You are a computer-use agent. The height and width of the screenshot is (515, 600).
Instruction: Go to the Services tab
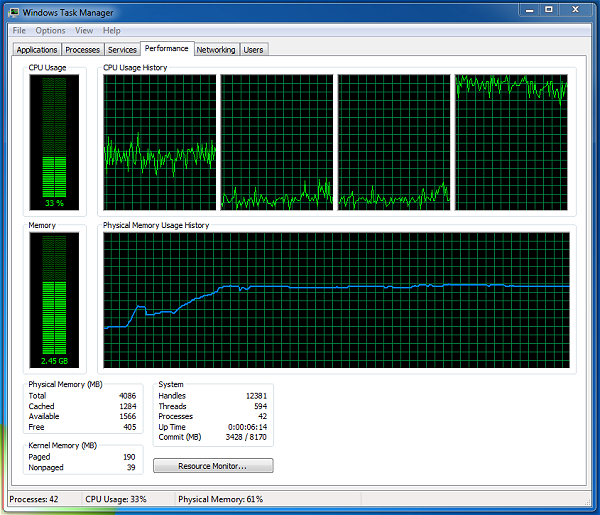click(x=122, y=50)
